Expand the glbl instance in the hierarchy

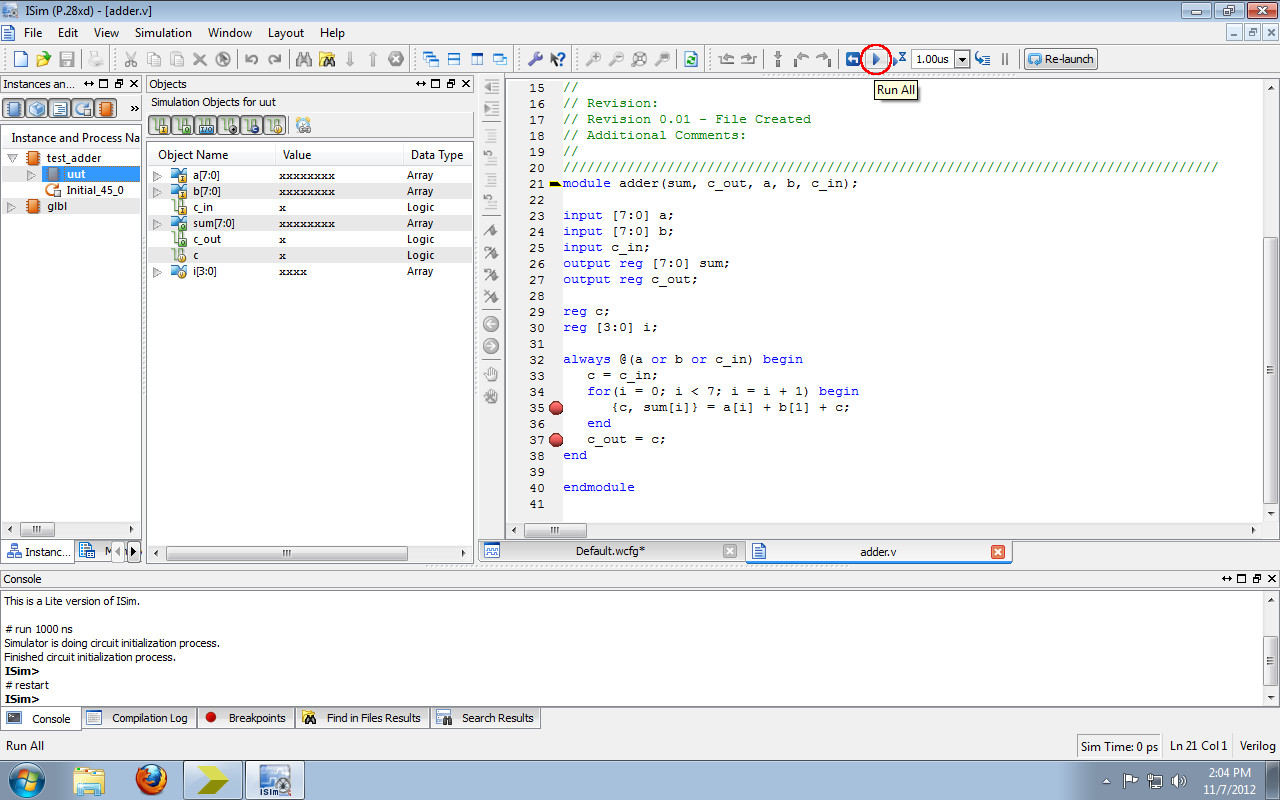(x=13, y=206)
